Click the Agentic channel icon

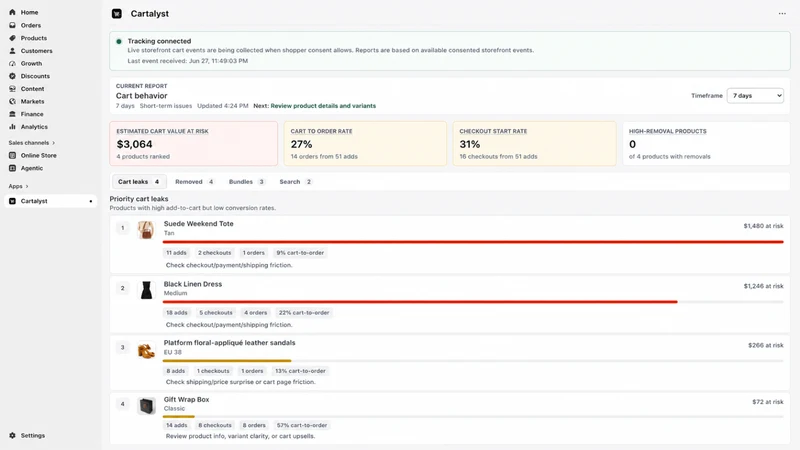tap(12, 168)
